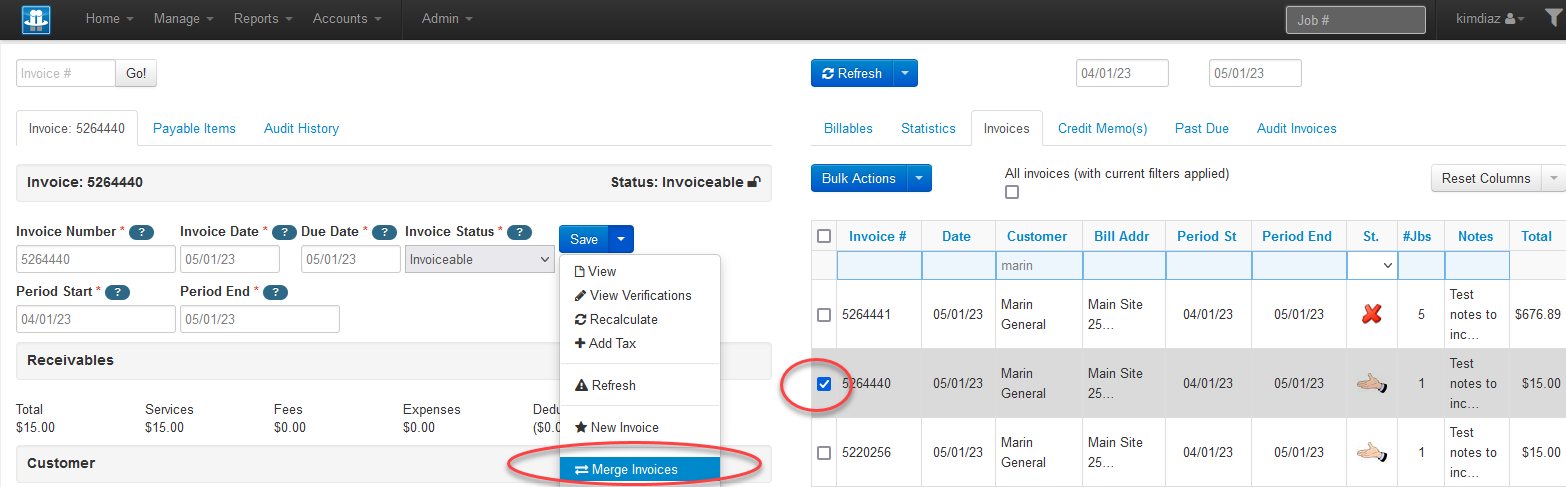Open the Payable Items tab
Viewport: 1566px width, 487px height.
pyautogui.click(x=194, y=128)
